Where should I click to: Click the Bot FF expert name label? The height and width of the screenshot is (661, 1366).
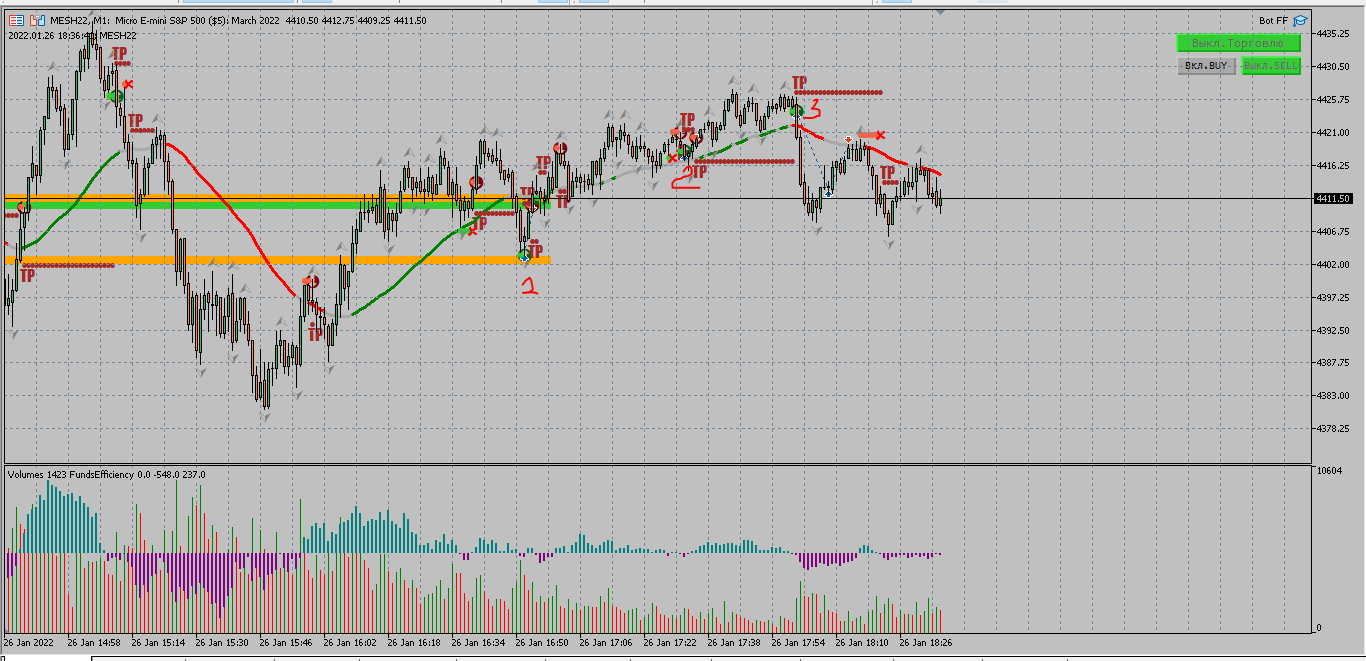click(1273, 20)
